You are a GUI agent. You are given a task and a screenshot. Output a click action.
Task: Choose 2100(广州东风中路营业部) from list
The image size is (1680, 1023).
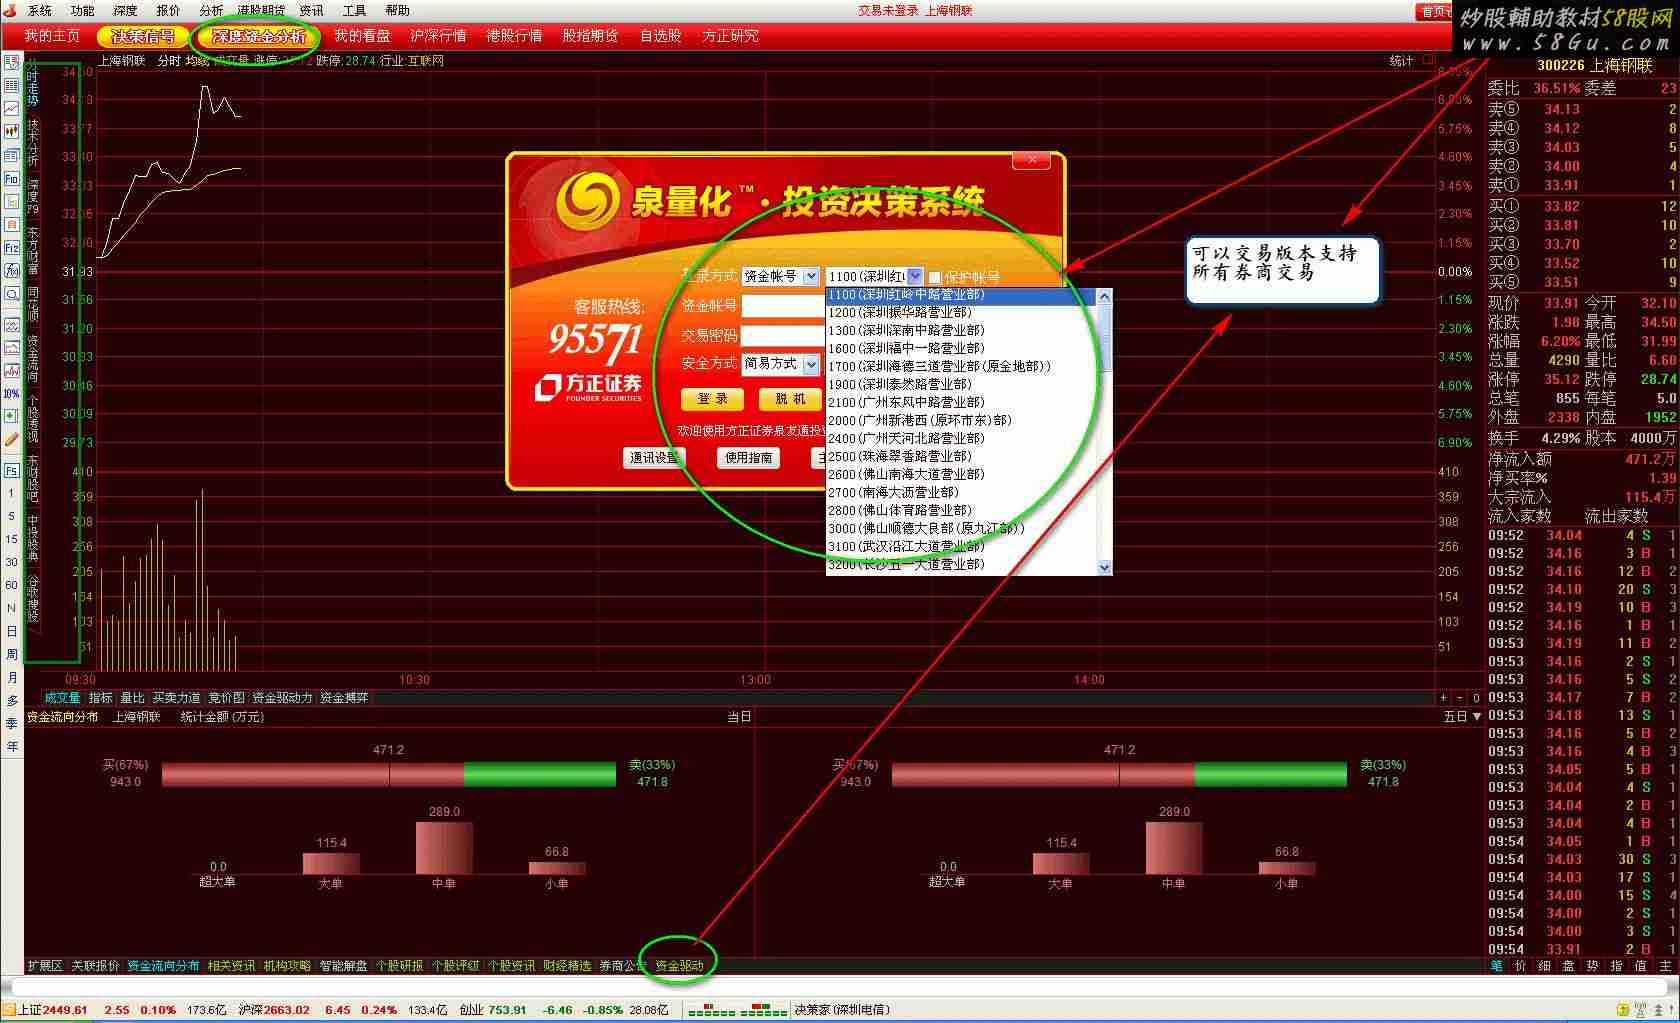pyautogui.click(x=962, y=402)
